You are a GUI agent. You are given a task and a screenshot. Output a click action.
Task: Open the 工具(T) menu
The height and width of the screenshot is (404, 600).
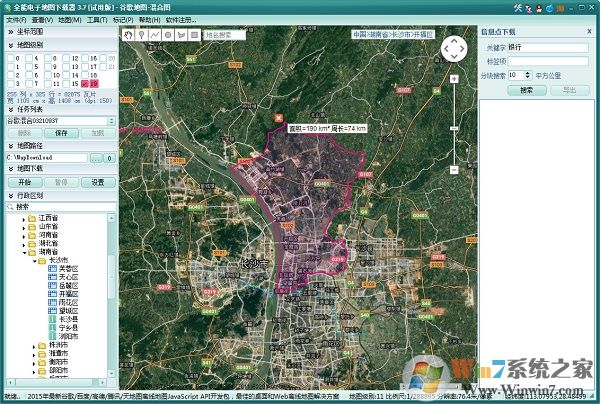(97, 19)
